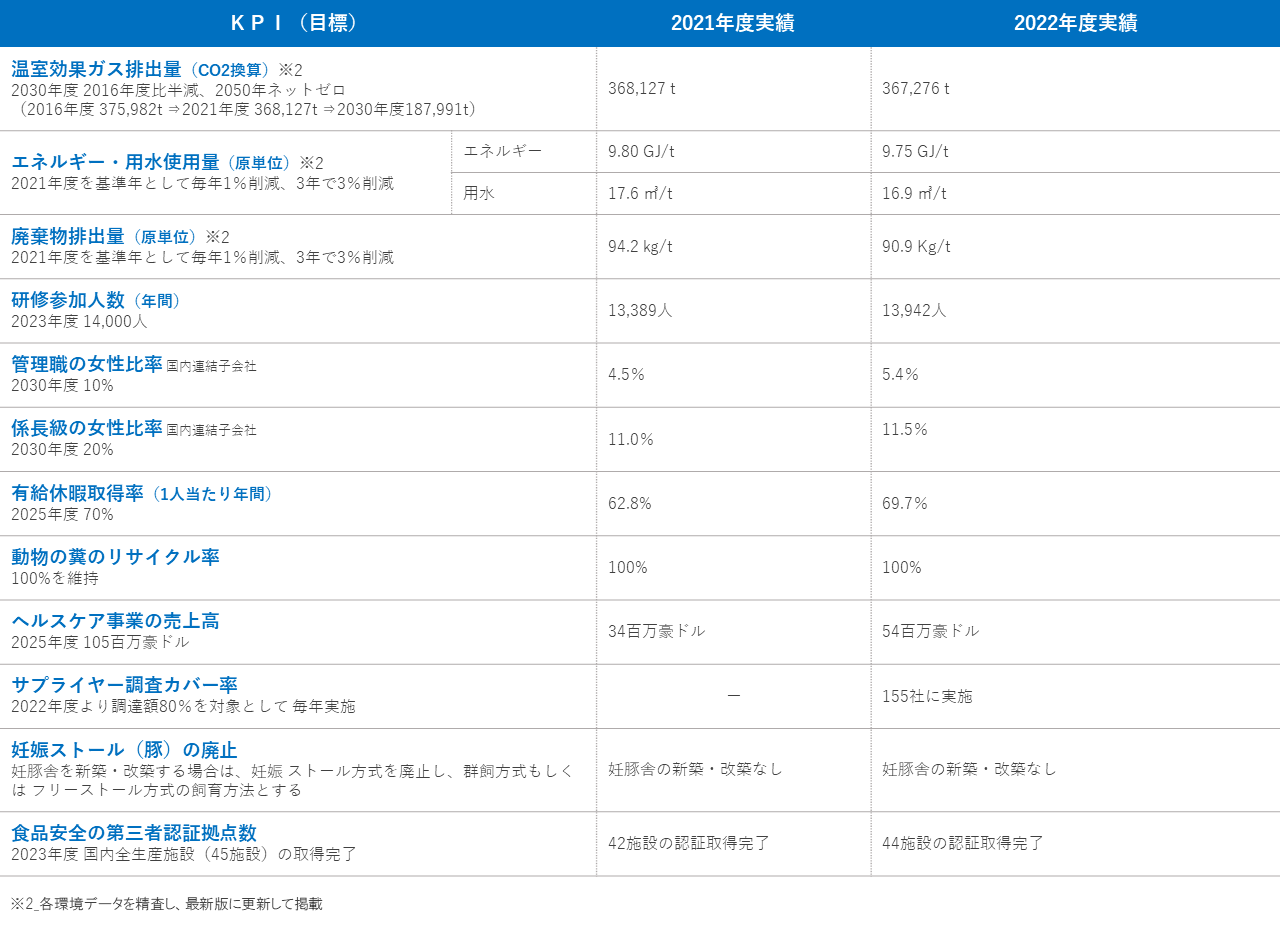Click the '2021年度実績' column header

[733, 24]
